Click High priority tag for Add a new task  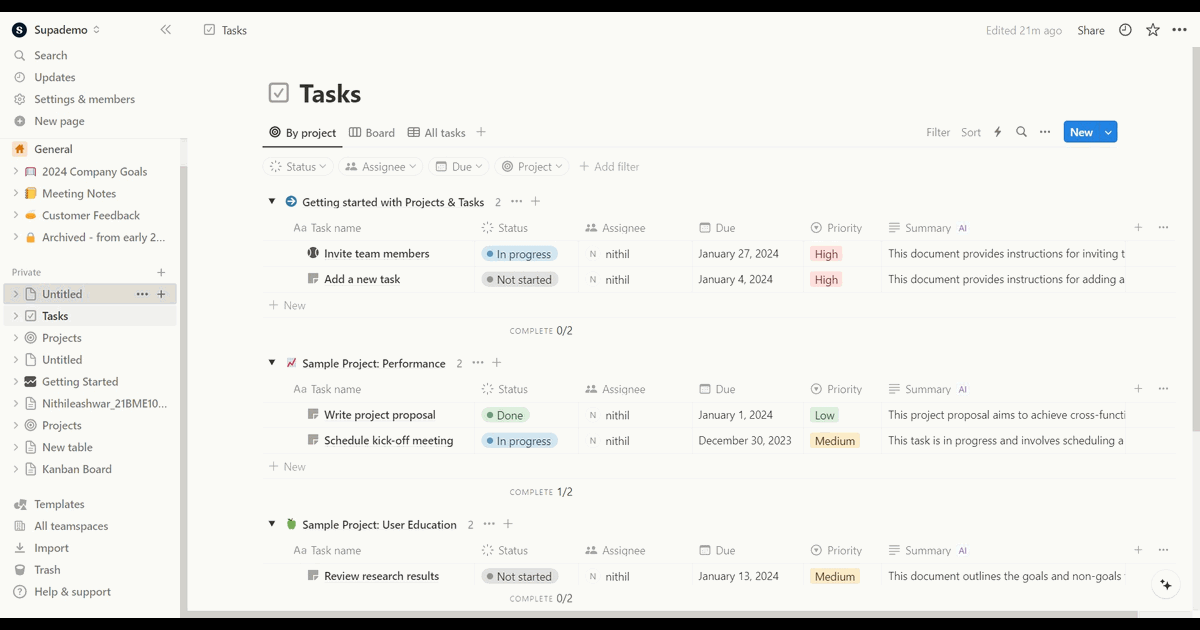click(x=826, y=280)
